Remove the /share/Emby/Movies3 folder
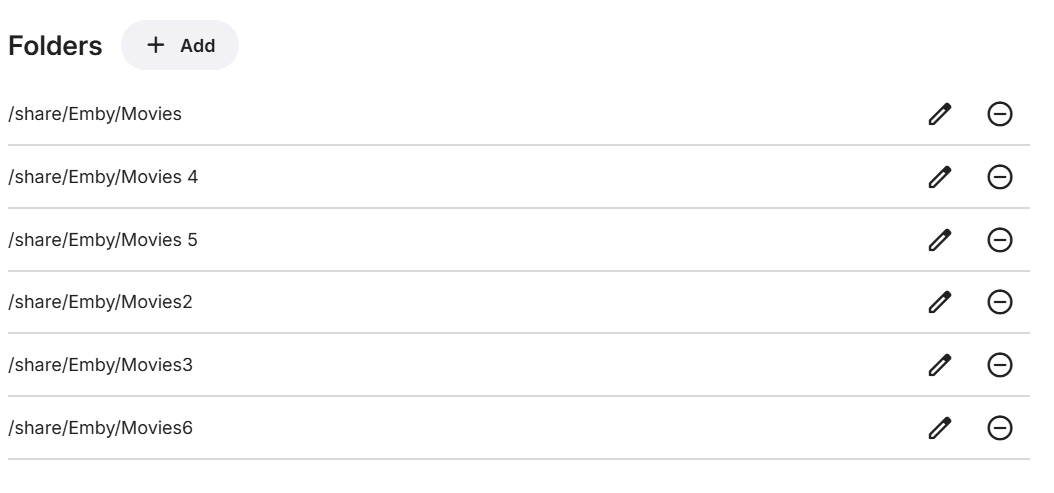This screenshot has width=1054, height=493. pos(999,365)
